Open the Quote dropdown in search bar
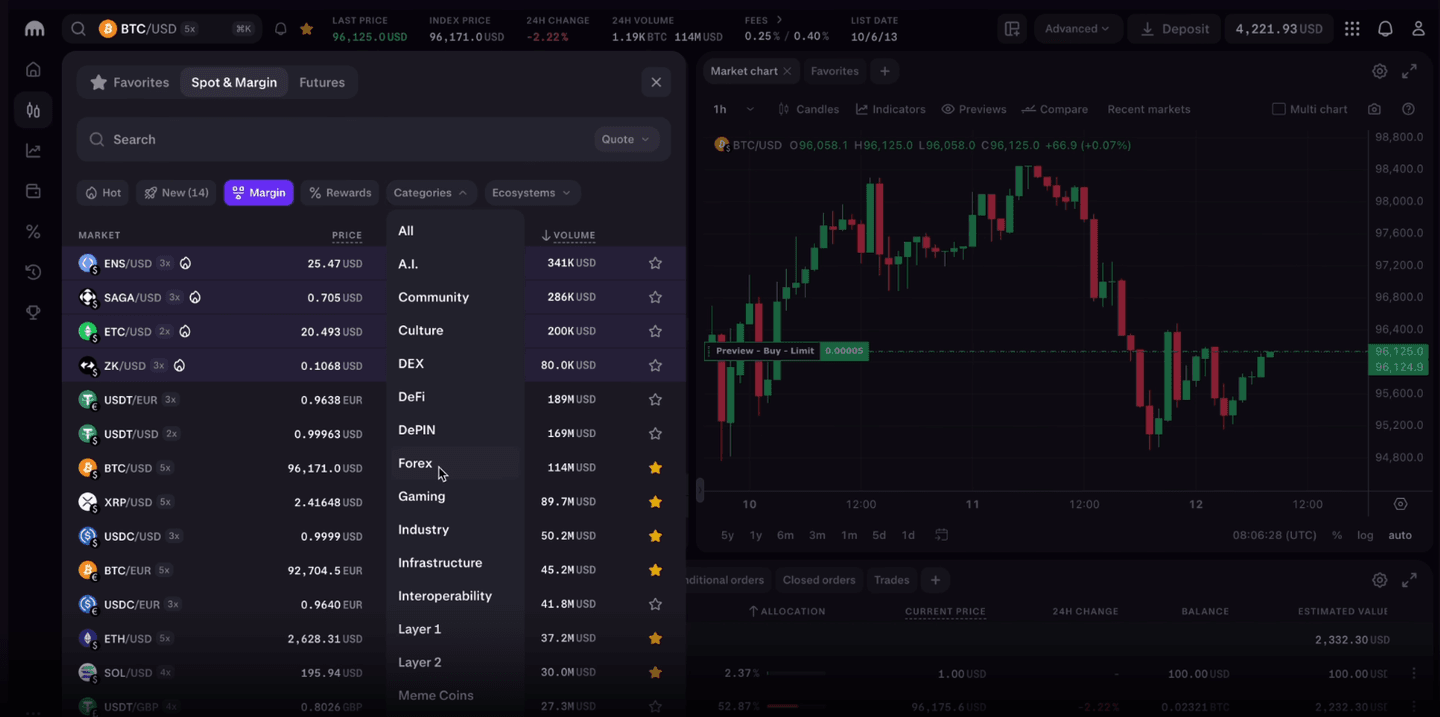The height and width of the screenshot is (717, 1440). point(625,139)
